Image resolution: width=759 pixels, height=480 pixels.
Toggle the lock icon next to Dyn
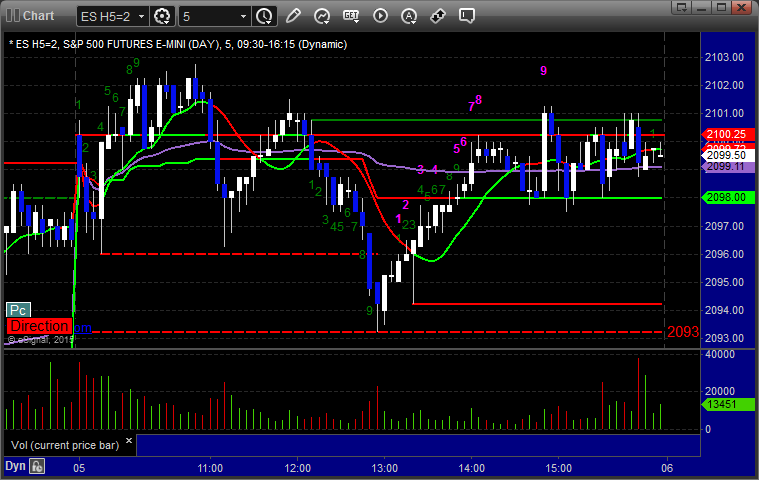point(37,466)
